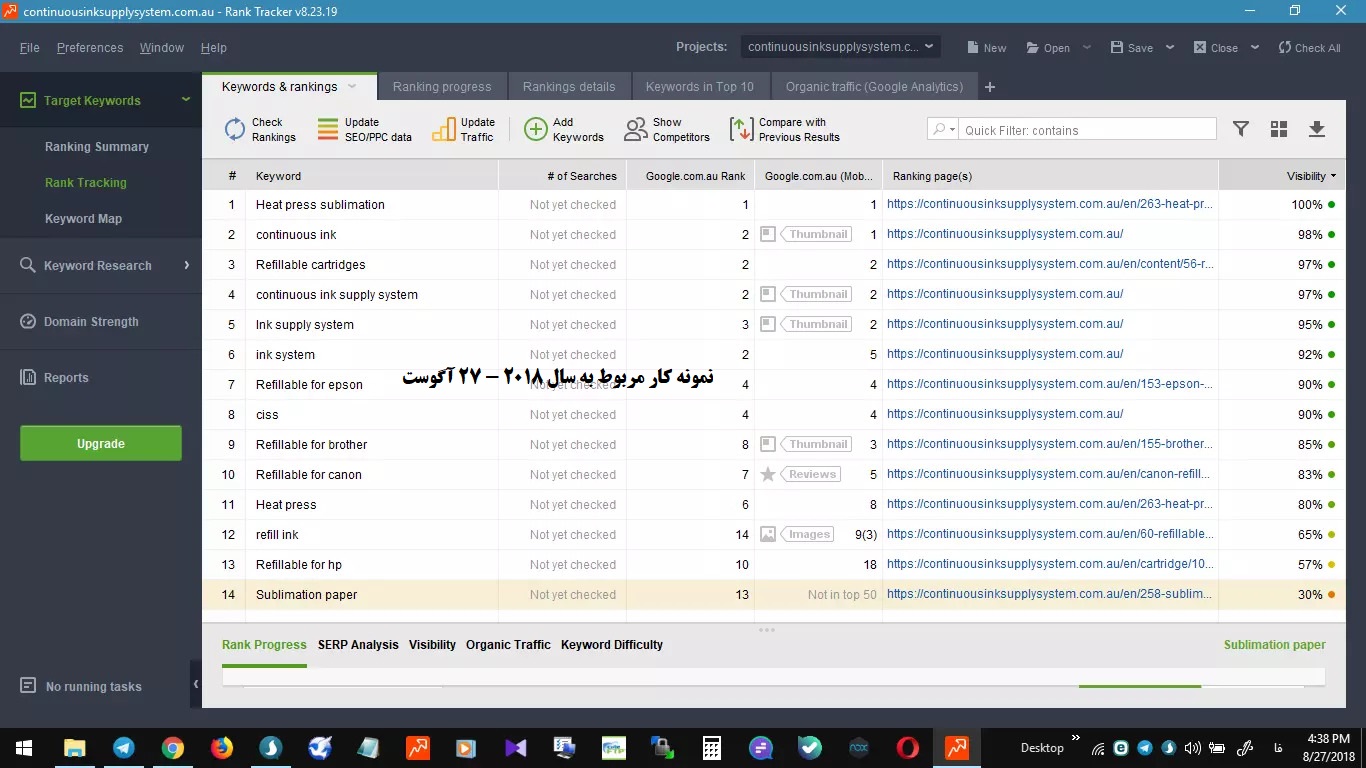The height and width of the screenshot is (768, 1366).
Task: Open Opera browser from the taskbar
Action: point(908,747)
